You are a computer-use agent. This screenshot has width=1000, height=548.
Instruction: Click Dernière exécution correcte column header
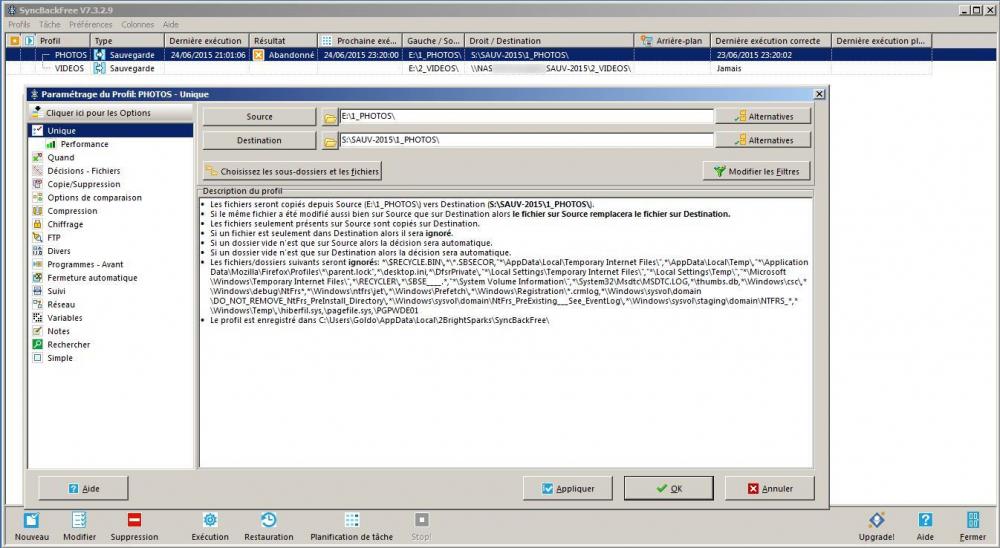click(770, 41)
